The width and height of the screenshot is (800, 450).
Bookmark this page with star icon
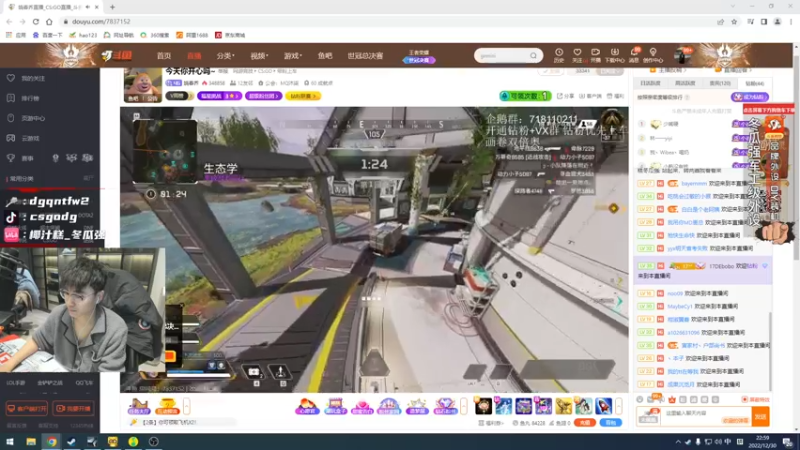point(734,21)
